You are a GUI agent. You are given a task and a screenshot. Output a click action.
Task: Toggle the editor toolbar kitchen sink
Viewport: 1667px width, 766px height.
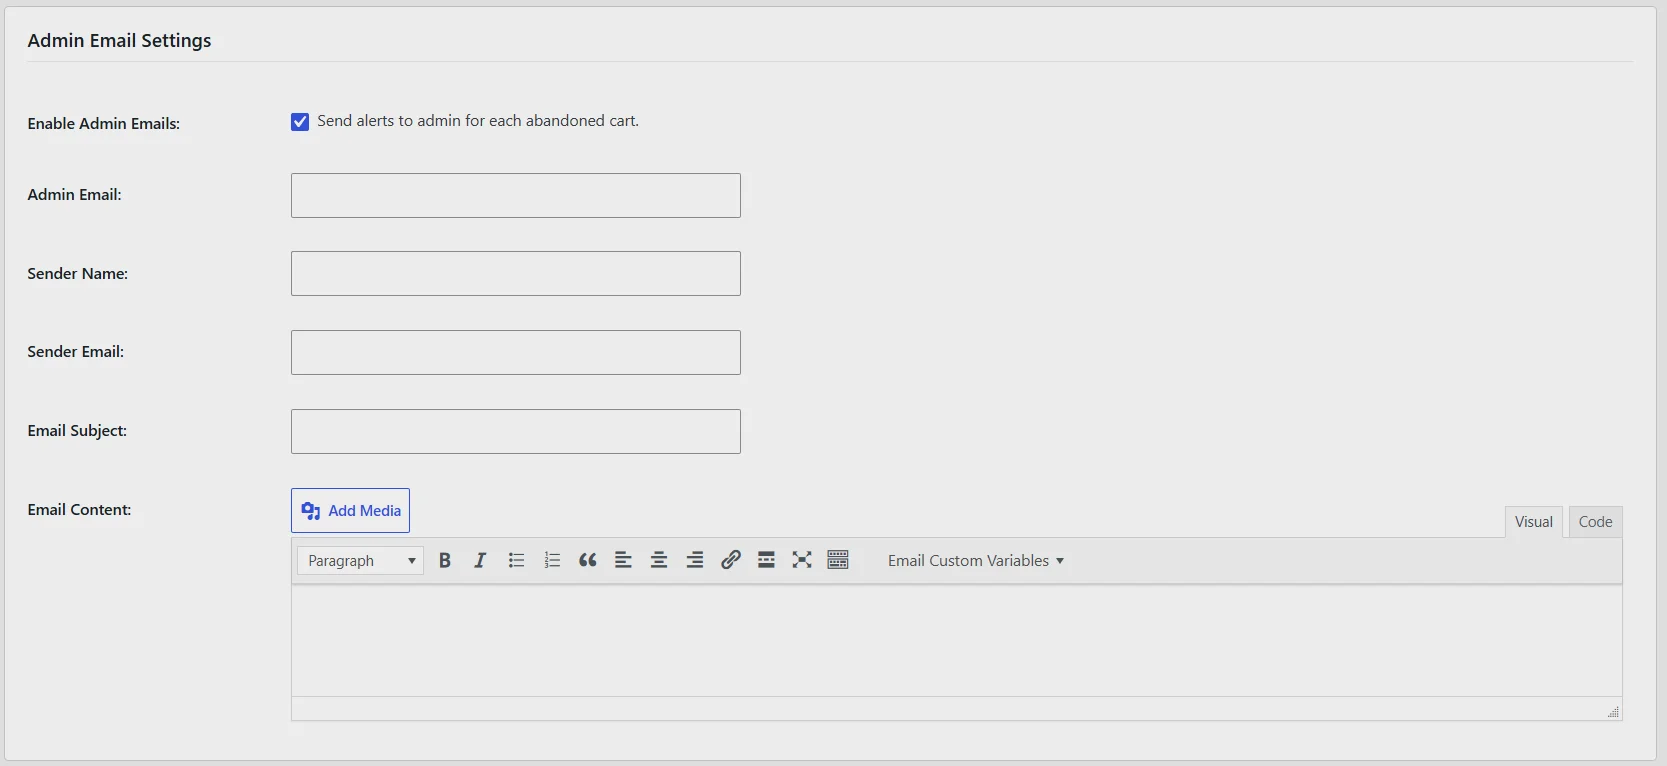pos(838,561)
